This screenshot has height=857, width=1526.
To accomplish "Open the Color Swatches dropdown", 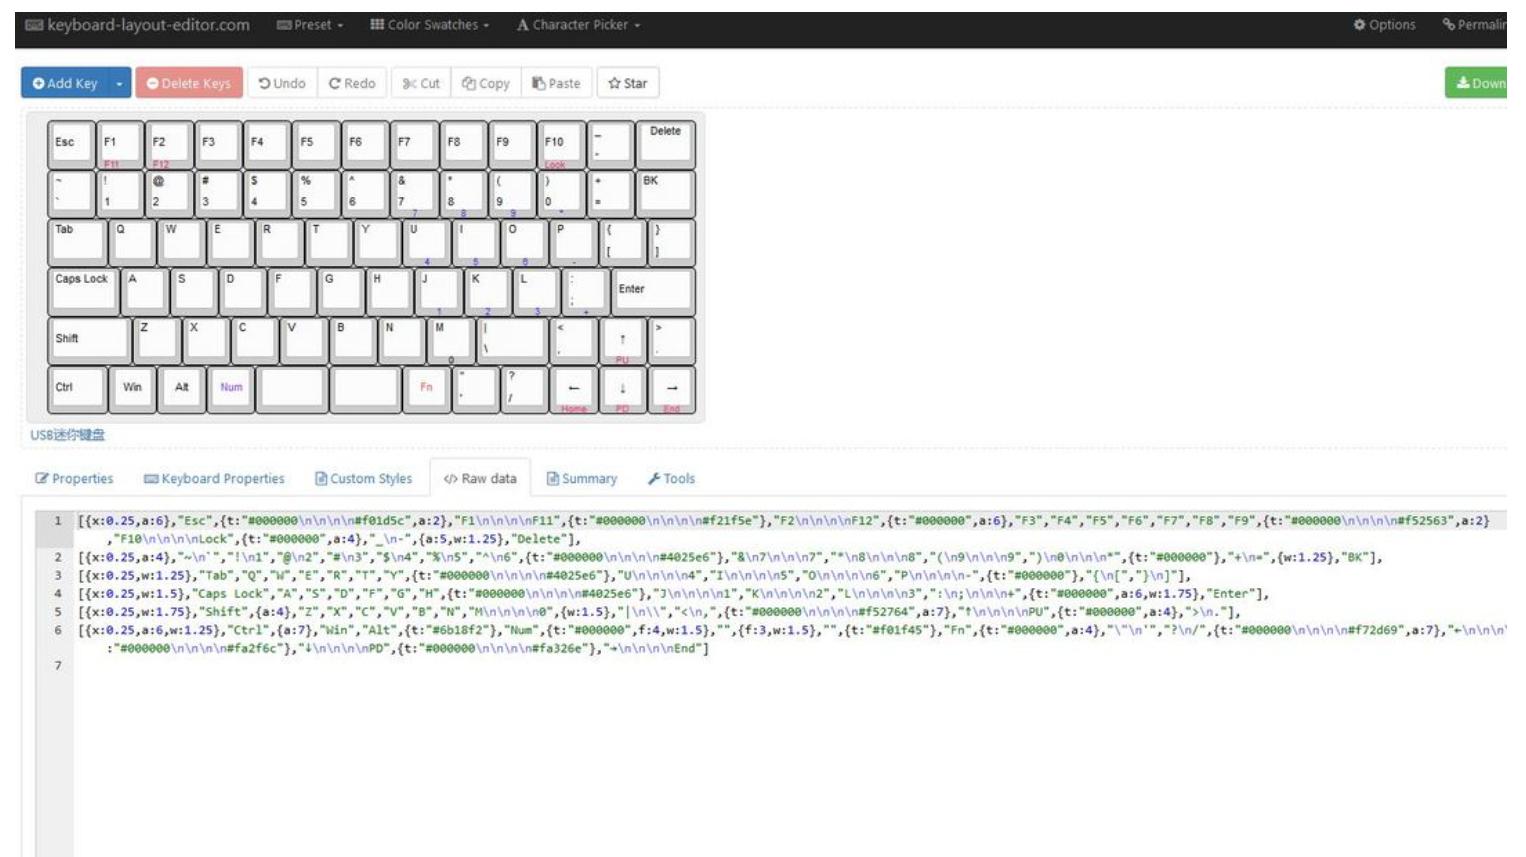I will [x=429, y=25].
